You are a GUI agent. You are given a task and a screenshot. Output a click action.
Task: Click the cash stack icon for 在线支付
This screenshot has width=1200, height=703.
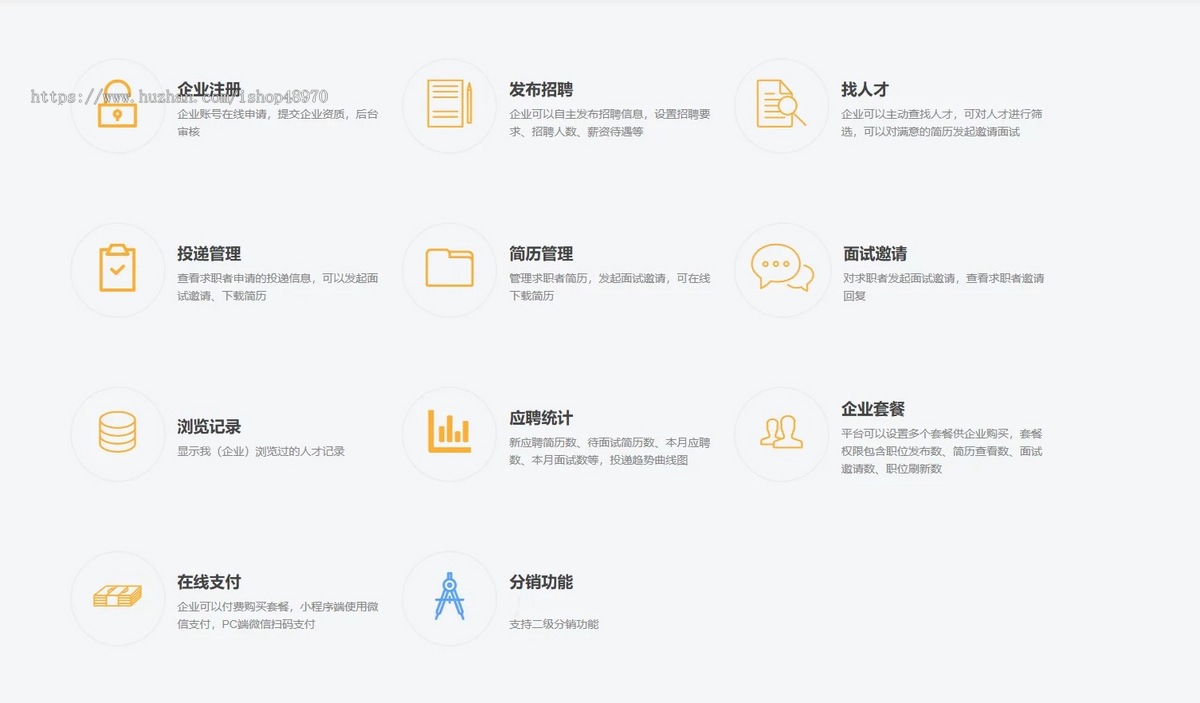[x=117, y=596]
